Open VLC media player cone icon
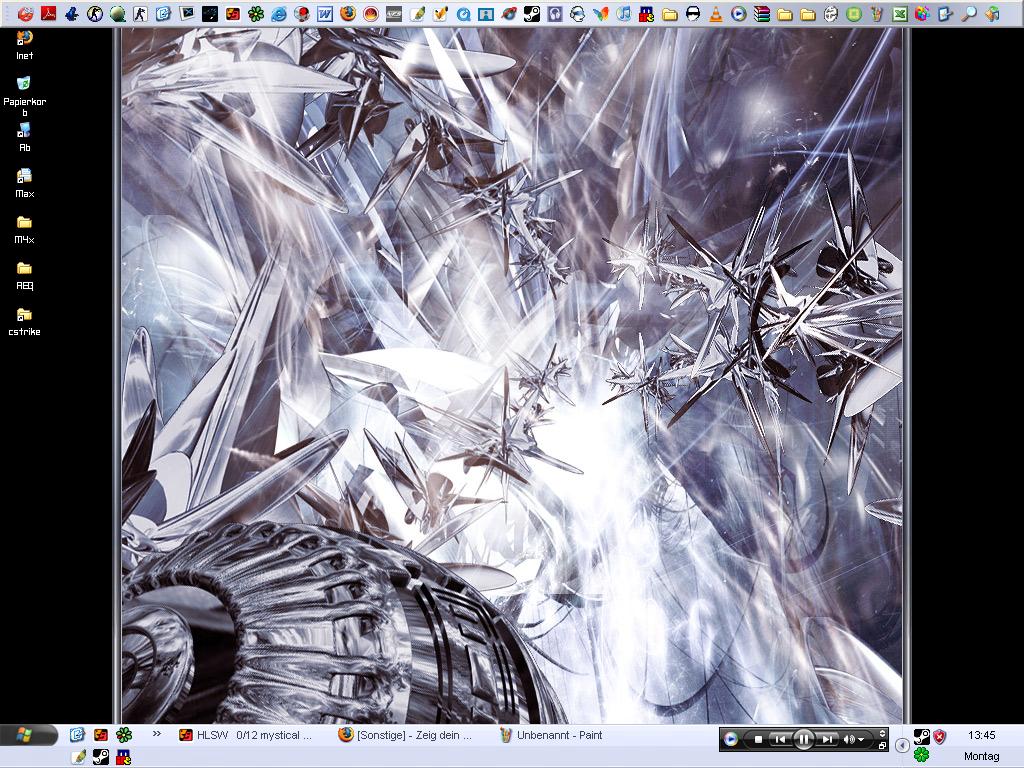This screenshot has width=1024, height=768. pyautogui.click(x=716, y=13)
